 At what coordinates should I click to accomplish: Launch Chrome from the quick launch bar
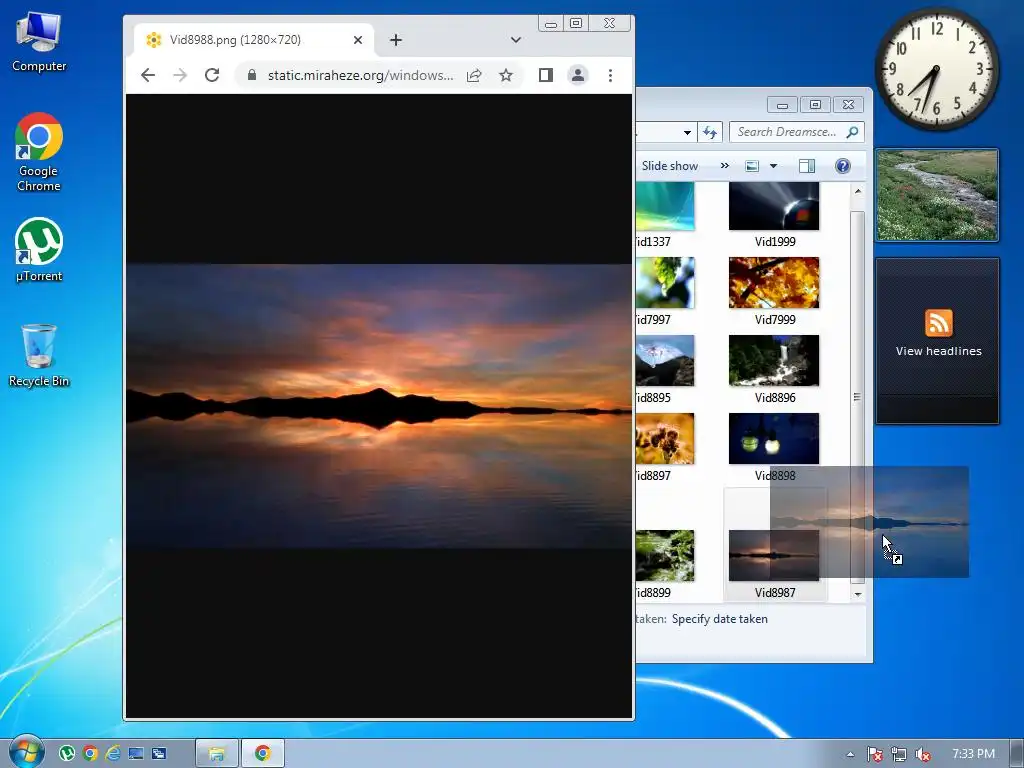[x=90, y=754]
